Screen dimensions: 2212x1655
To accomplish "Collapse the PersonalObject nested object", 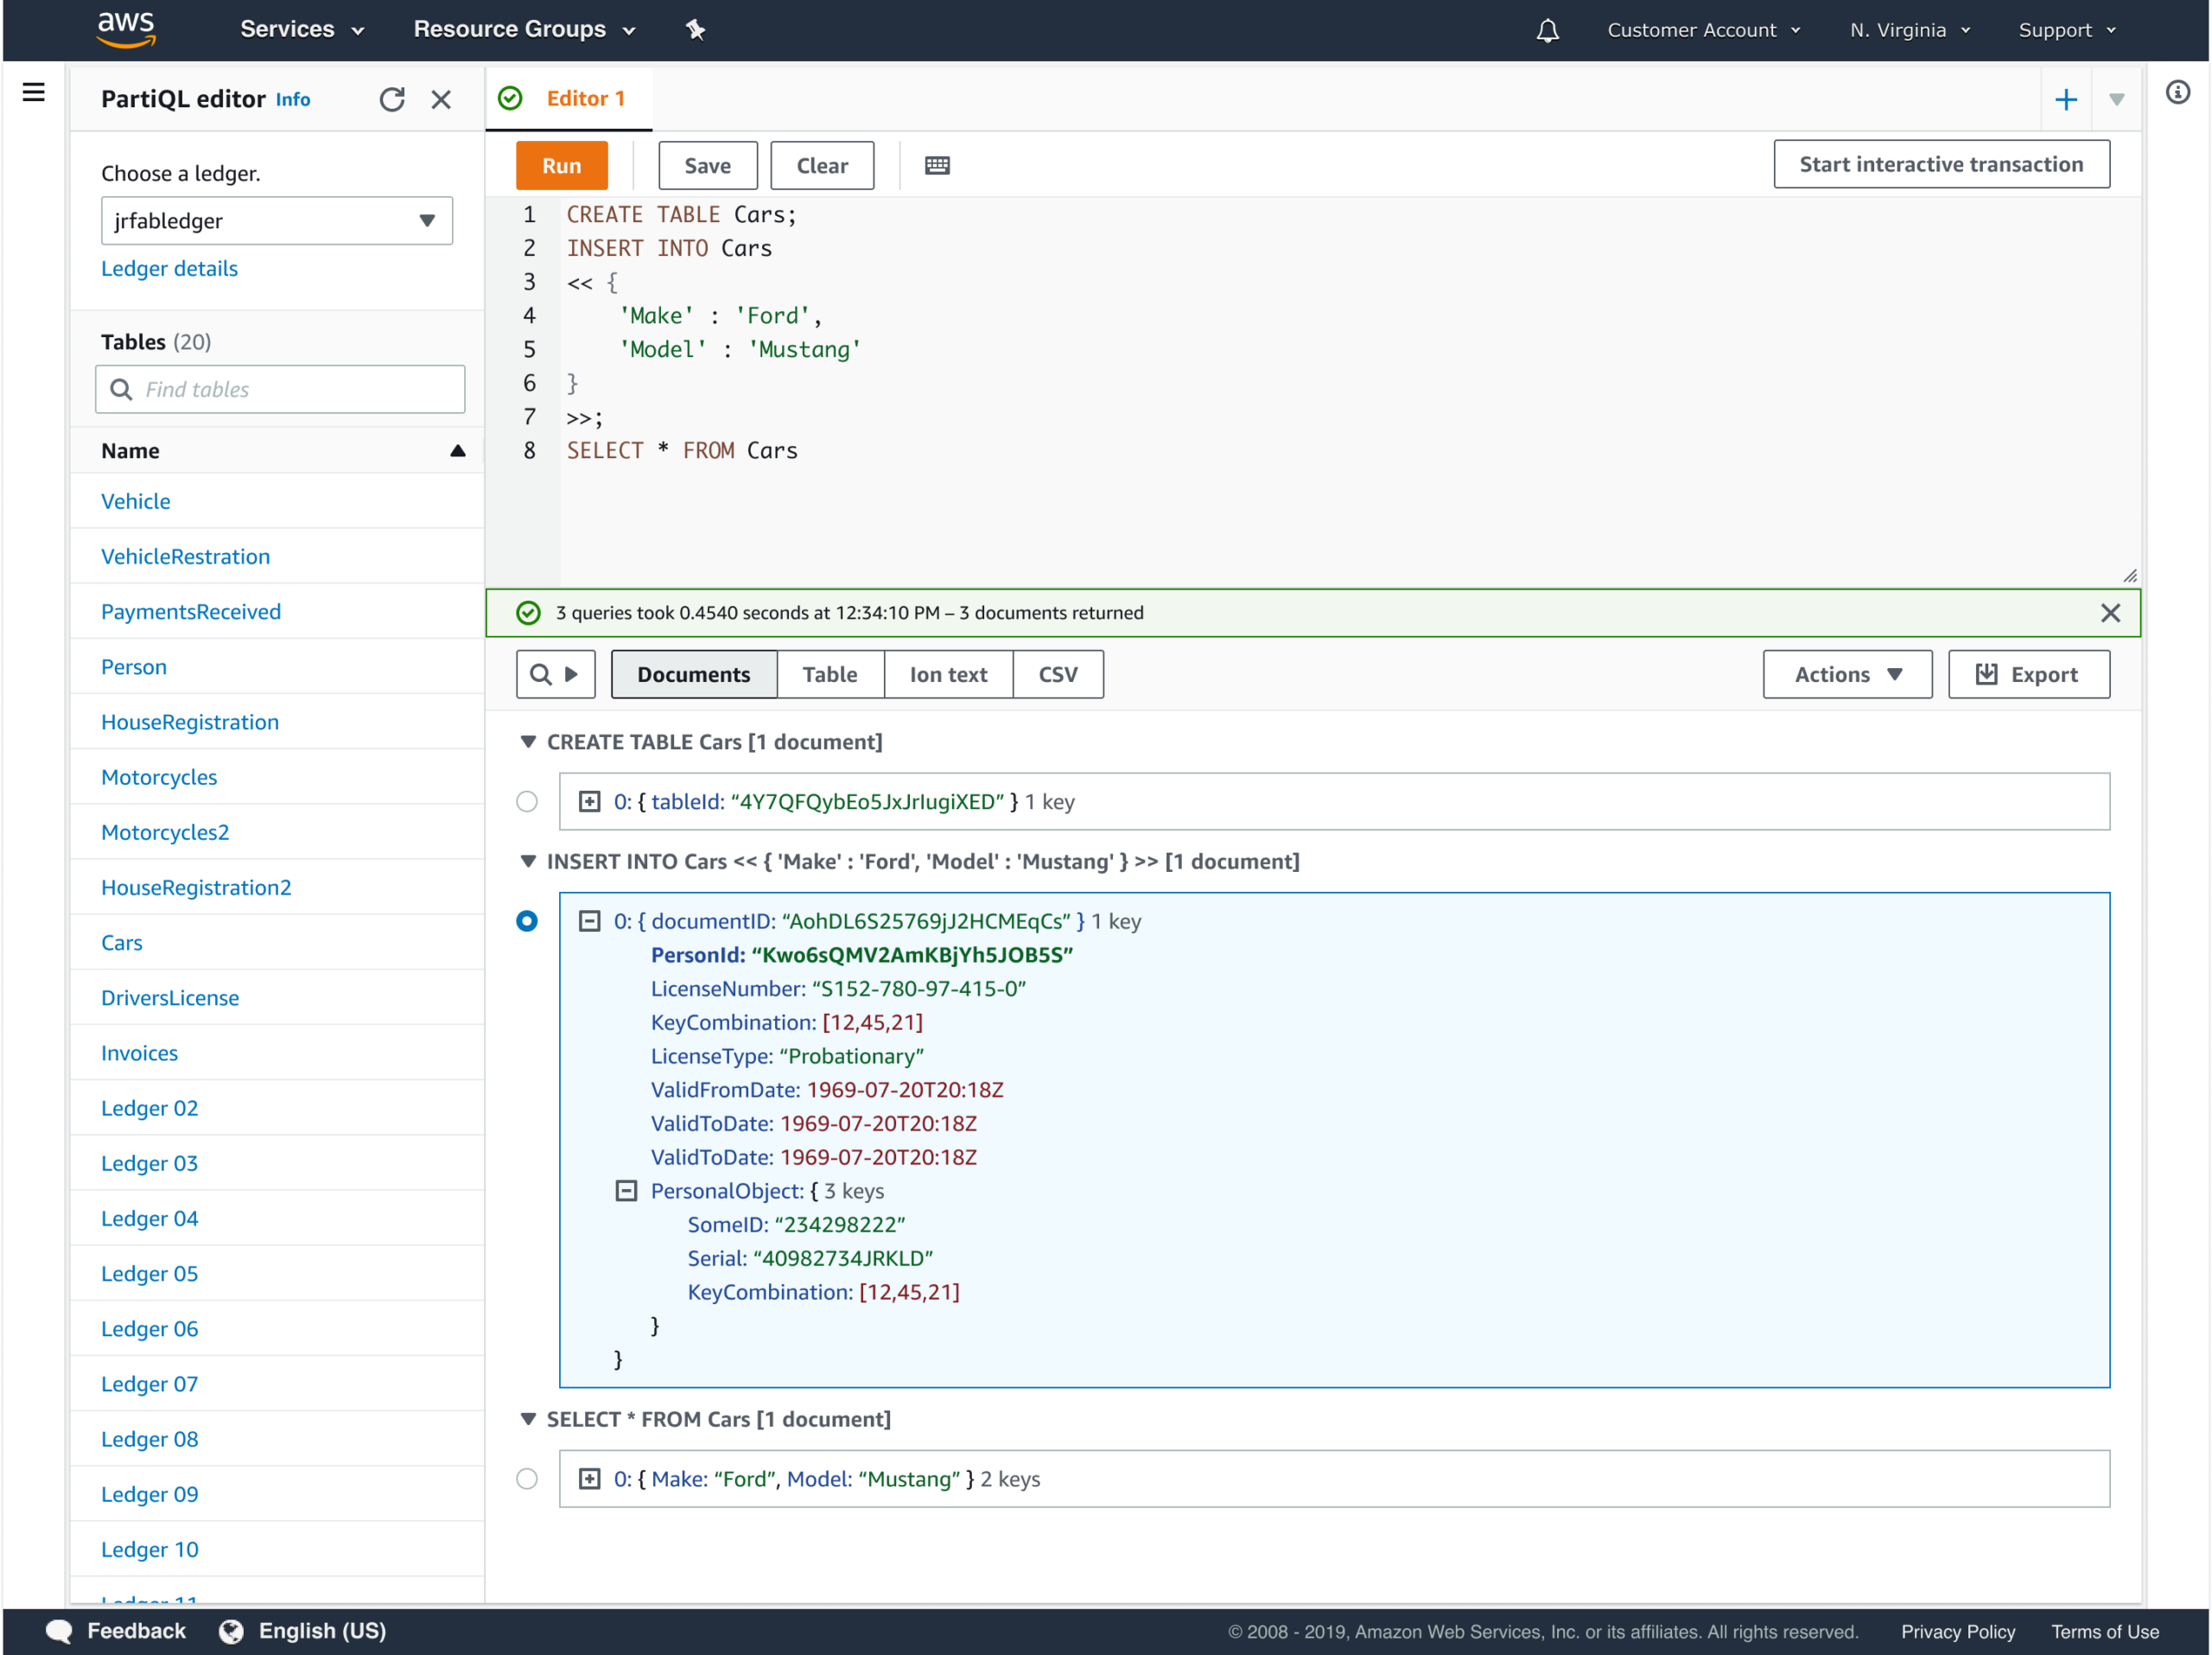I will coord(628,1190).
